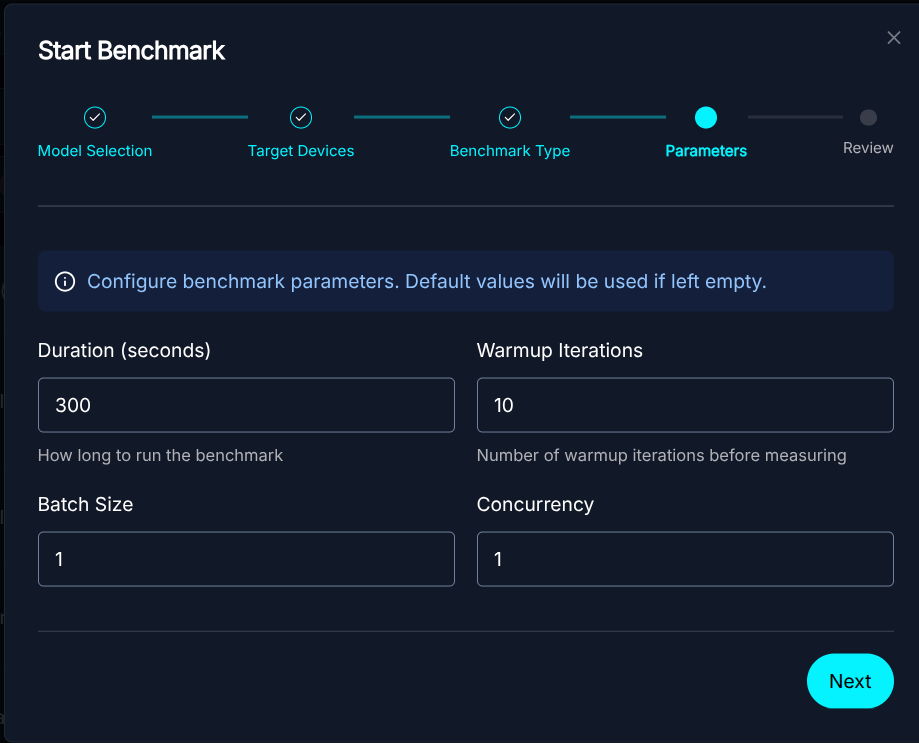Close the Start Benchmark dialog
This screenshot has width=919, height=743.
(893, 38)
